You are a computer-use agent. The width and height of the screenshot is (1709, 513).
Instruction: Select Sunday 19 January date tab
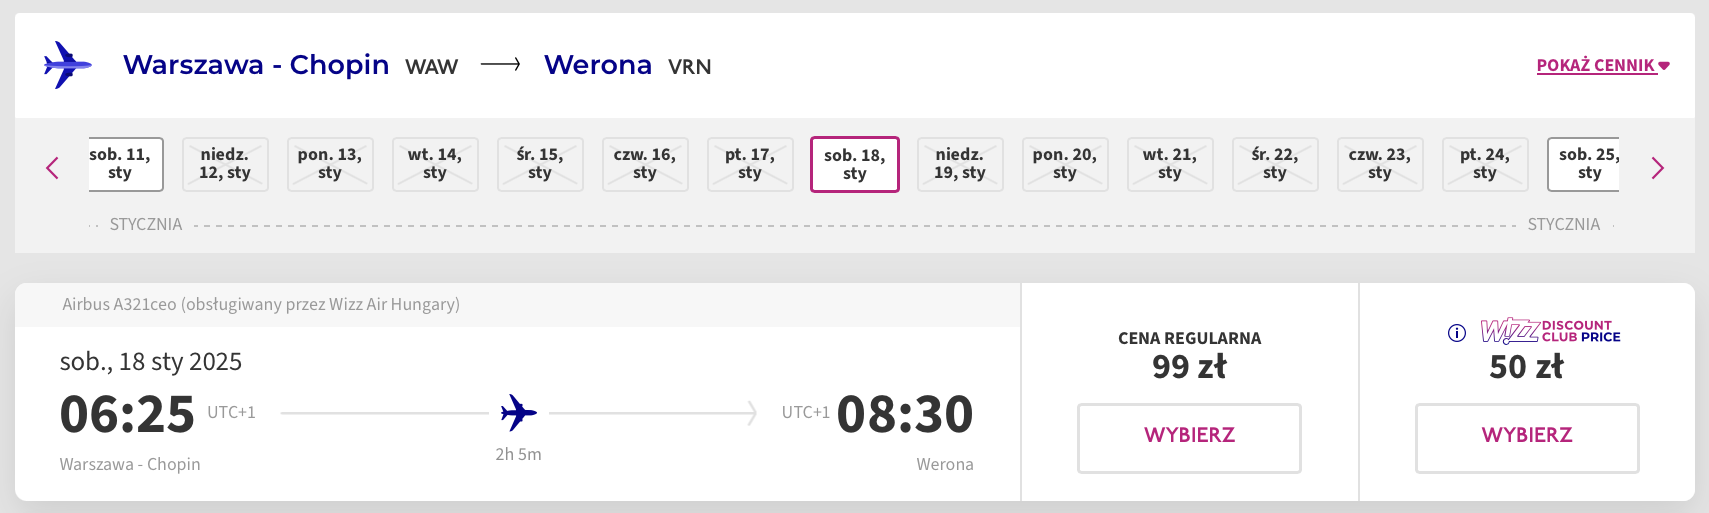[x=960, y=164]
